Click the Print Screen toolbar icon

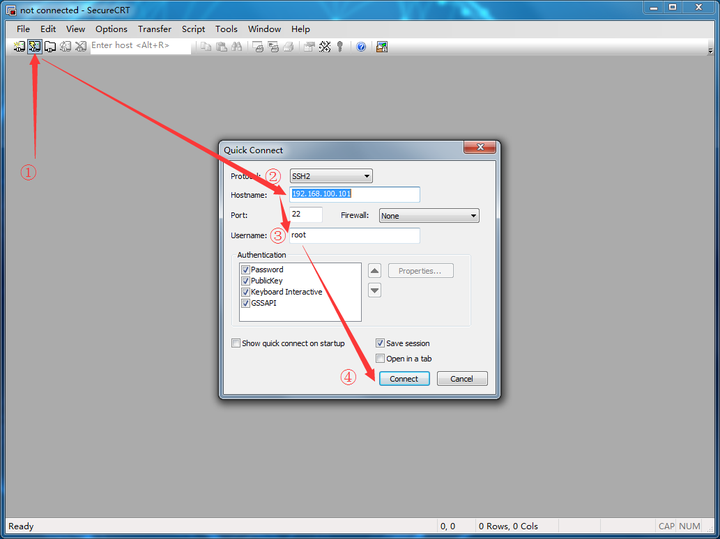tap(258, 46)
